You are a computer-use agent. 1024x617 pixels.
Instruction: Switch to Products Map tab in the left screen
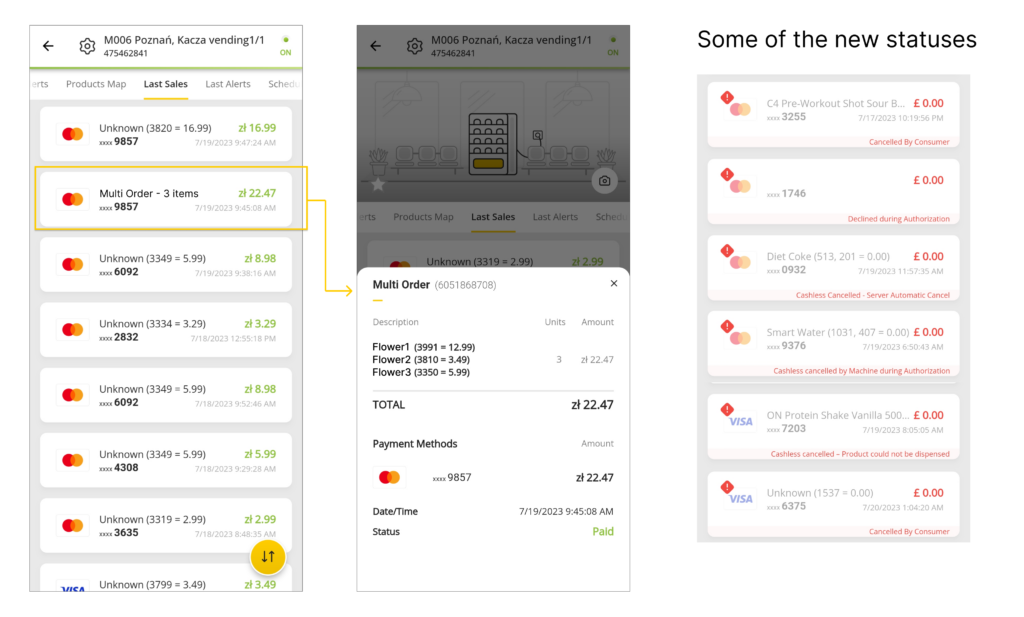[96, 84]
